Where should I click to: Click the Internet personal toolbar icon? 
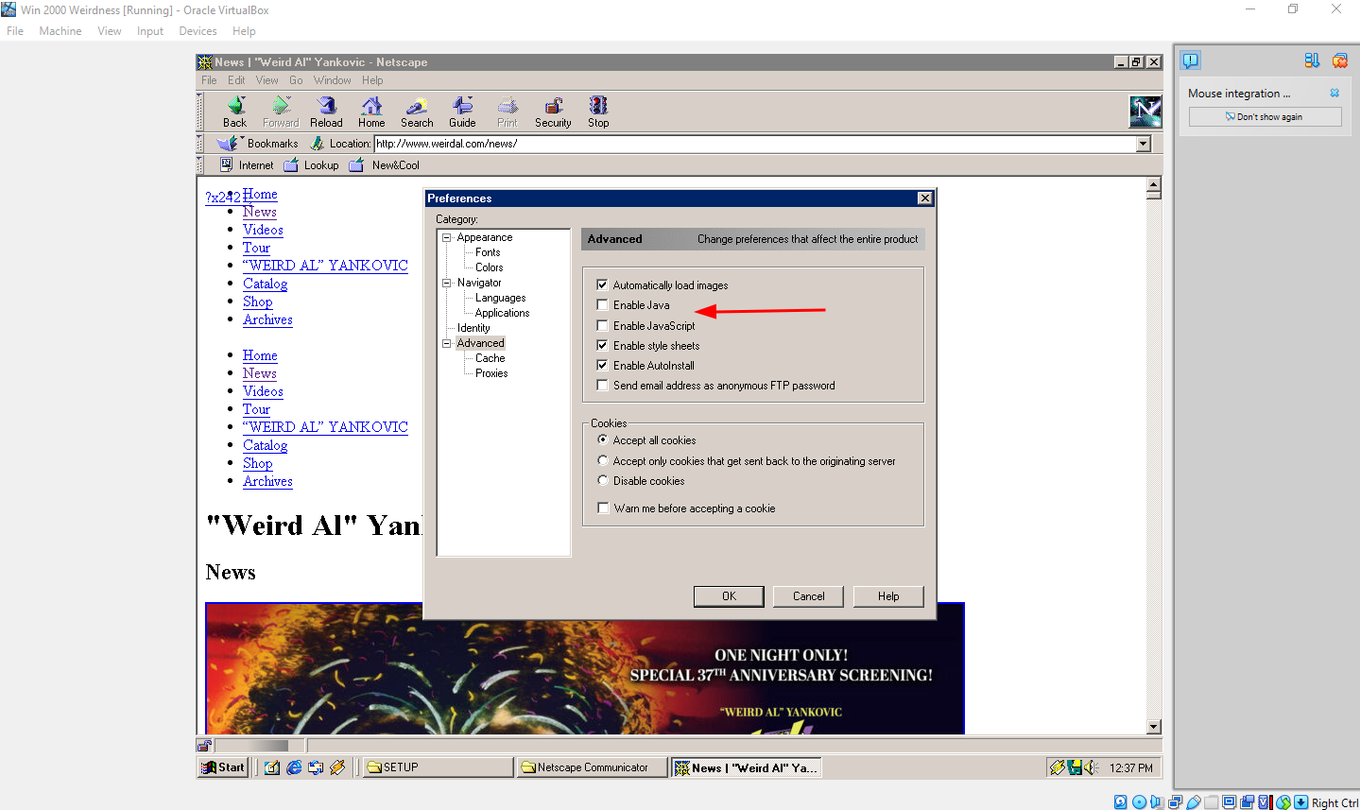pyautogui.click(x=227, y=165)
